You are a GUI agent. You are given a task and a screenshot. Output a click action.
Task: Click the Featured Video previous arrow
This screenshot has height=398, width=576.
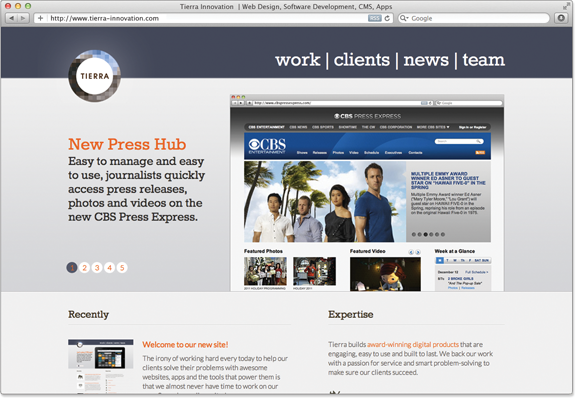click(411, 252)
